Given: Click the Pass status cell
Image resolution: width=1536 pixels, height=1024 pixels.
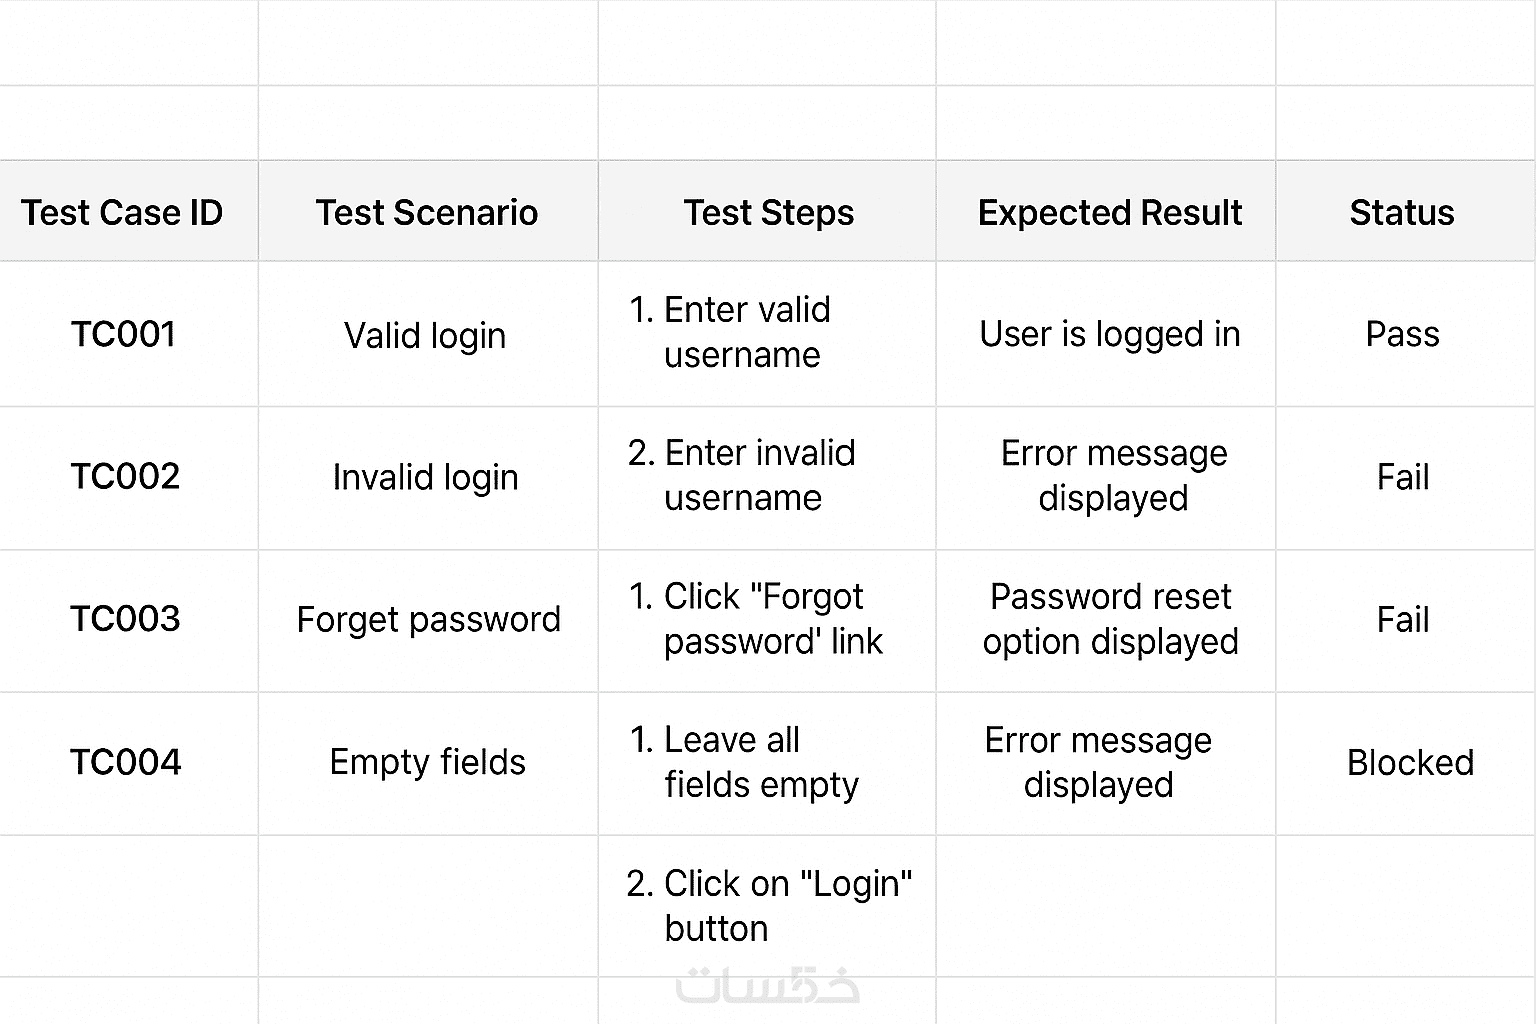Looking at the screenshot, I should [x=1402, y=334].
